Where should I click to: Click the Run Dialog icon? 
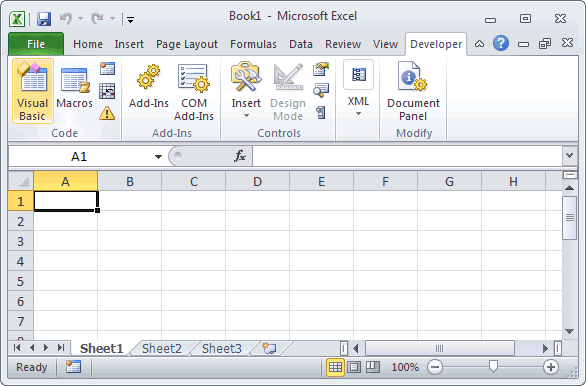(321, 112)
